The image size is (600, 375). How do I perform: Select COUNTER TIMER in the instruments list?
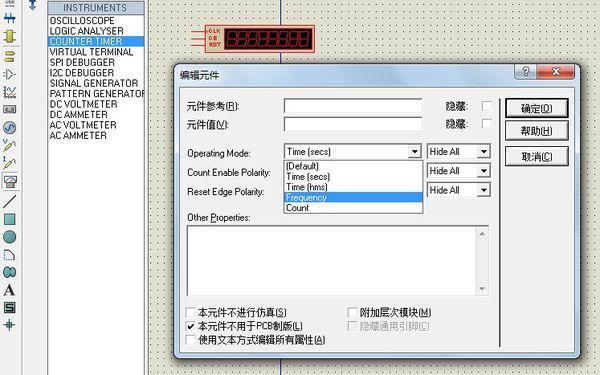coord(96,41)
